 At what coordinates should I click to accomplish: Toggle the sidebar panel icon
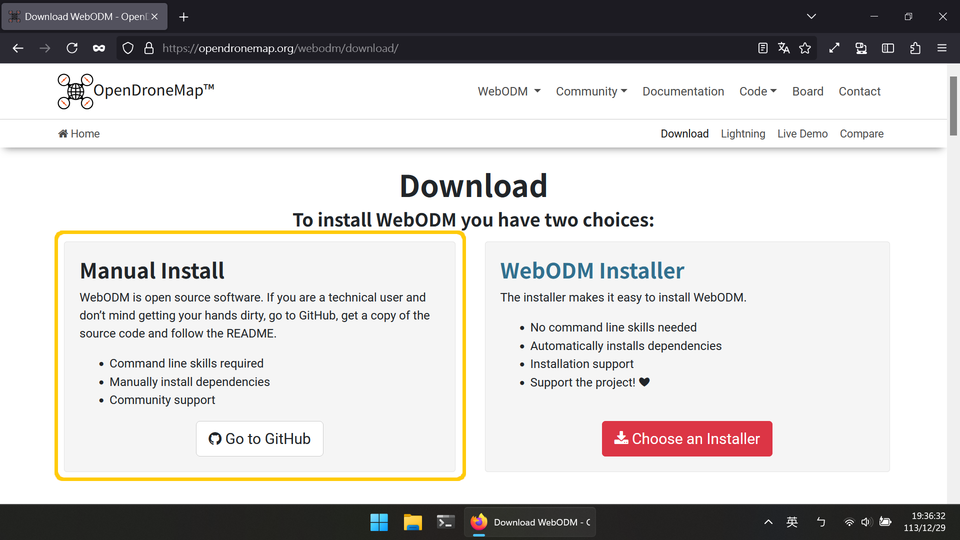click(x=888, y=48)
